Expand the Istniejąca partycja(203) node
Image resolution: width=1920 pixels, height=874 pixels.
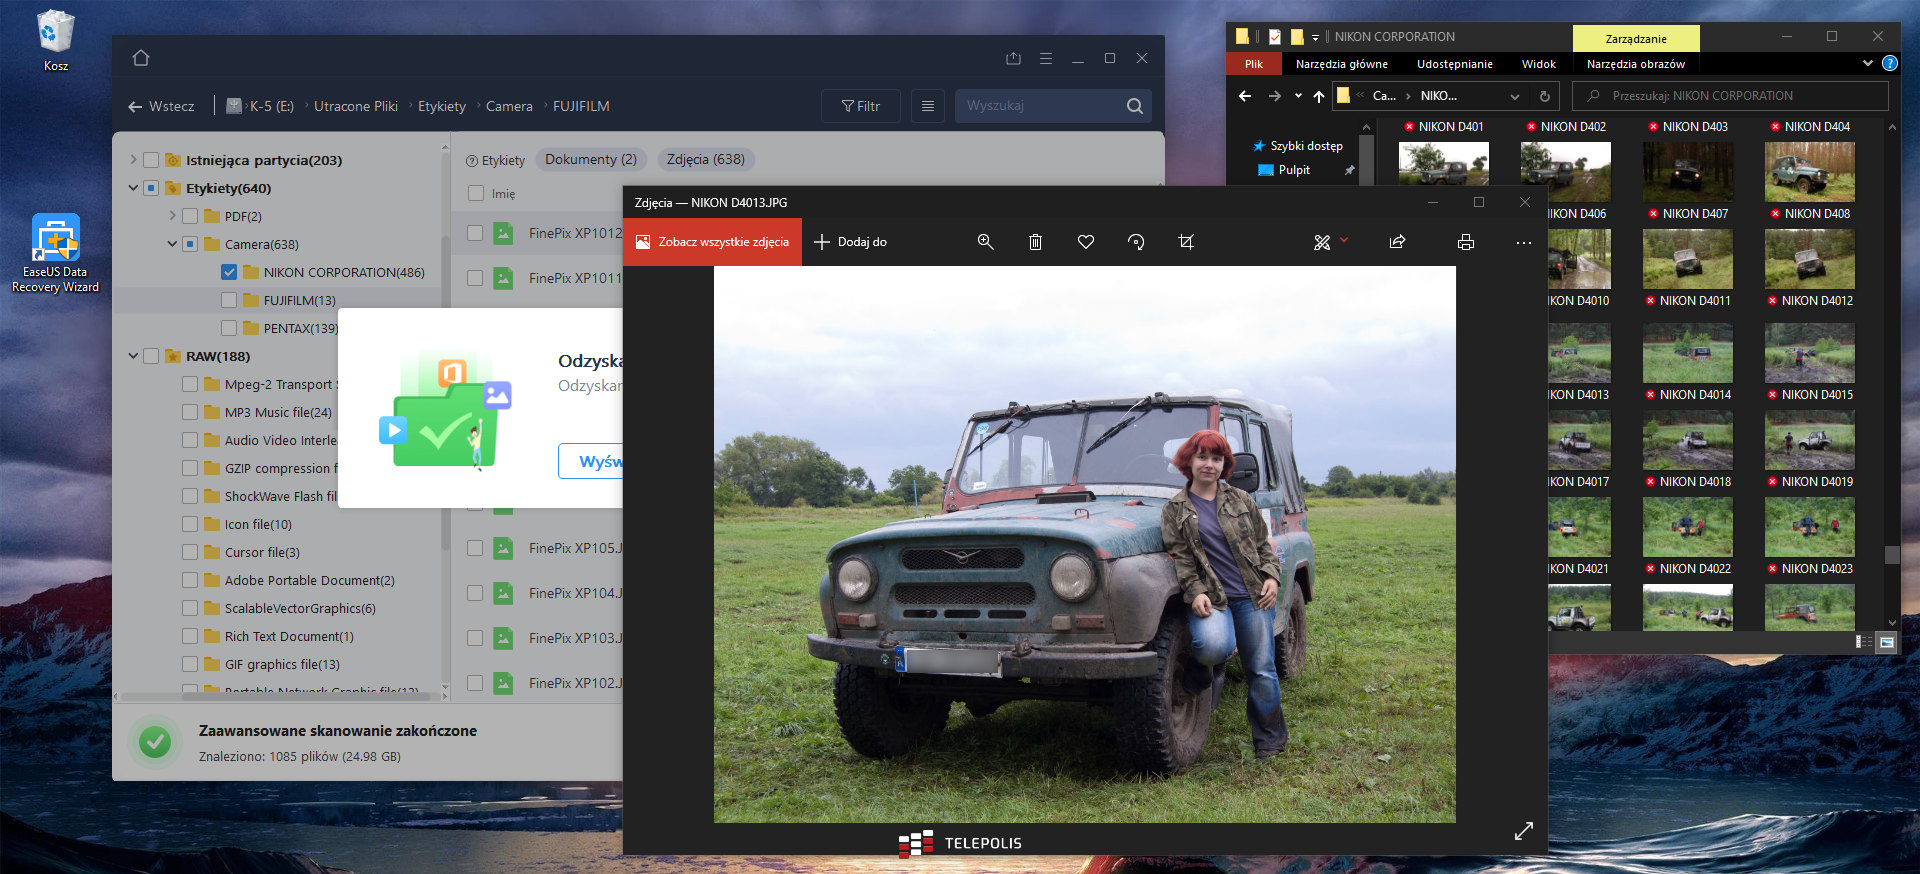[133, 160]
